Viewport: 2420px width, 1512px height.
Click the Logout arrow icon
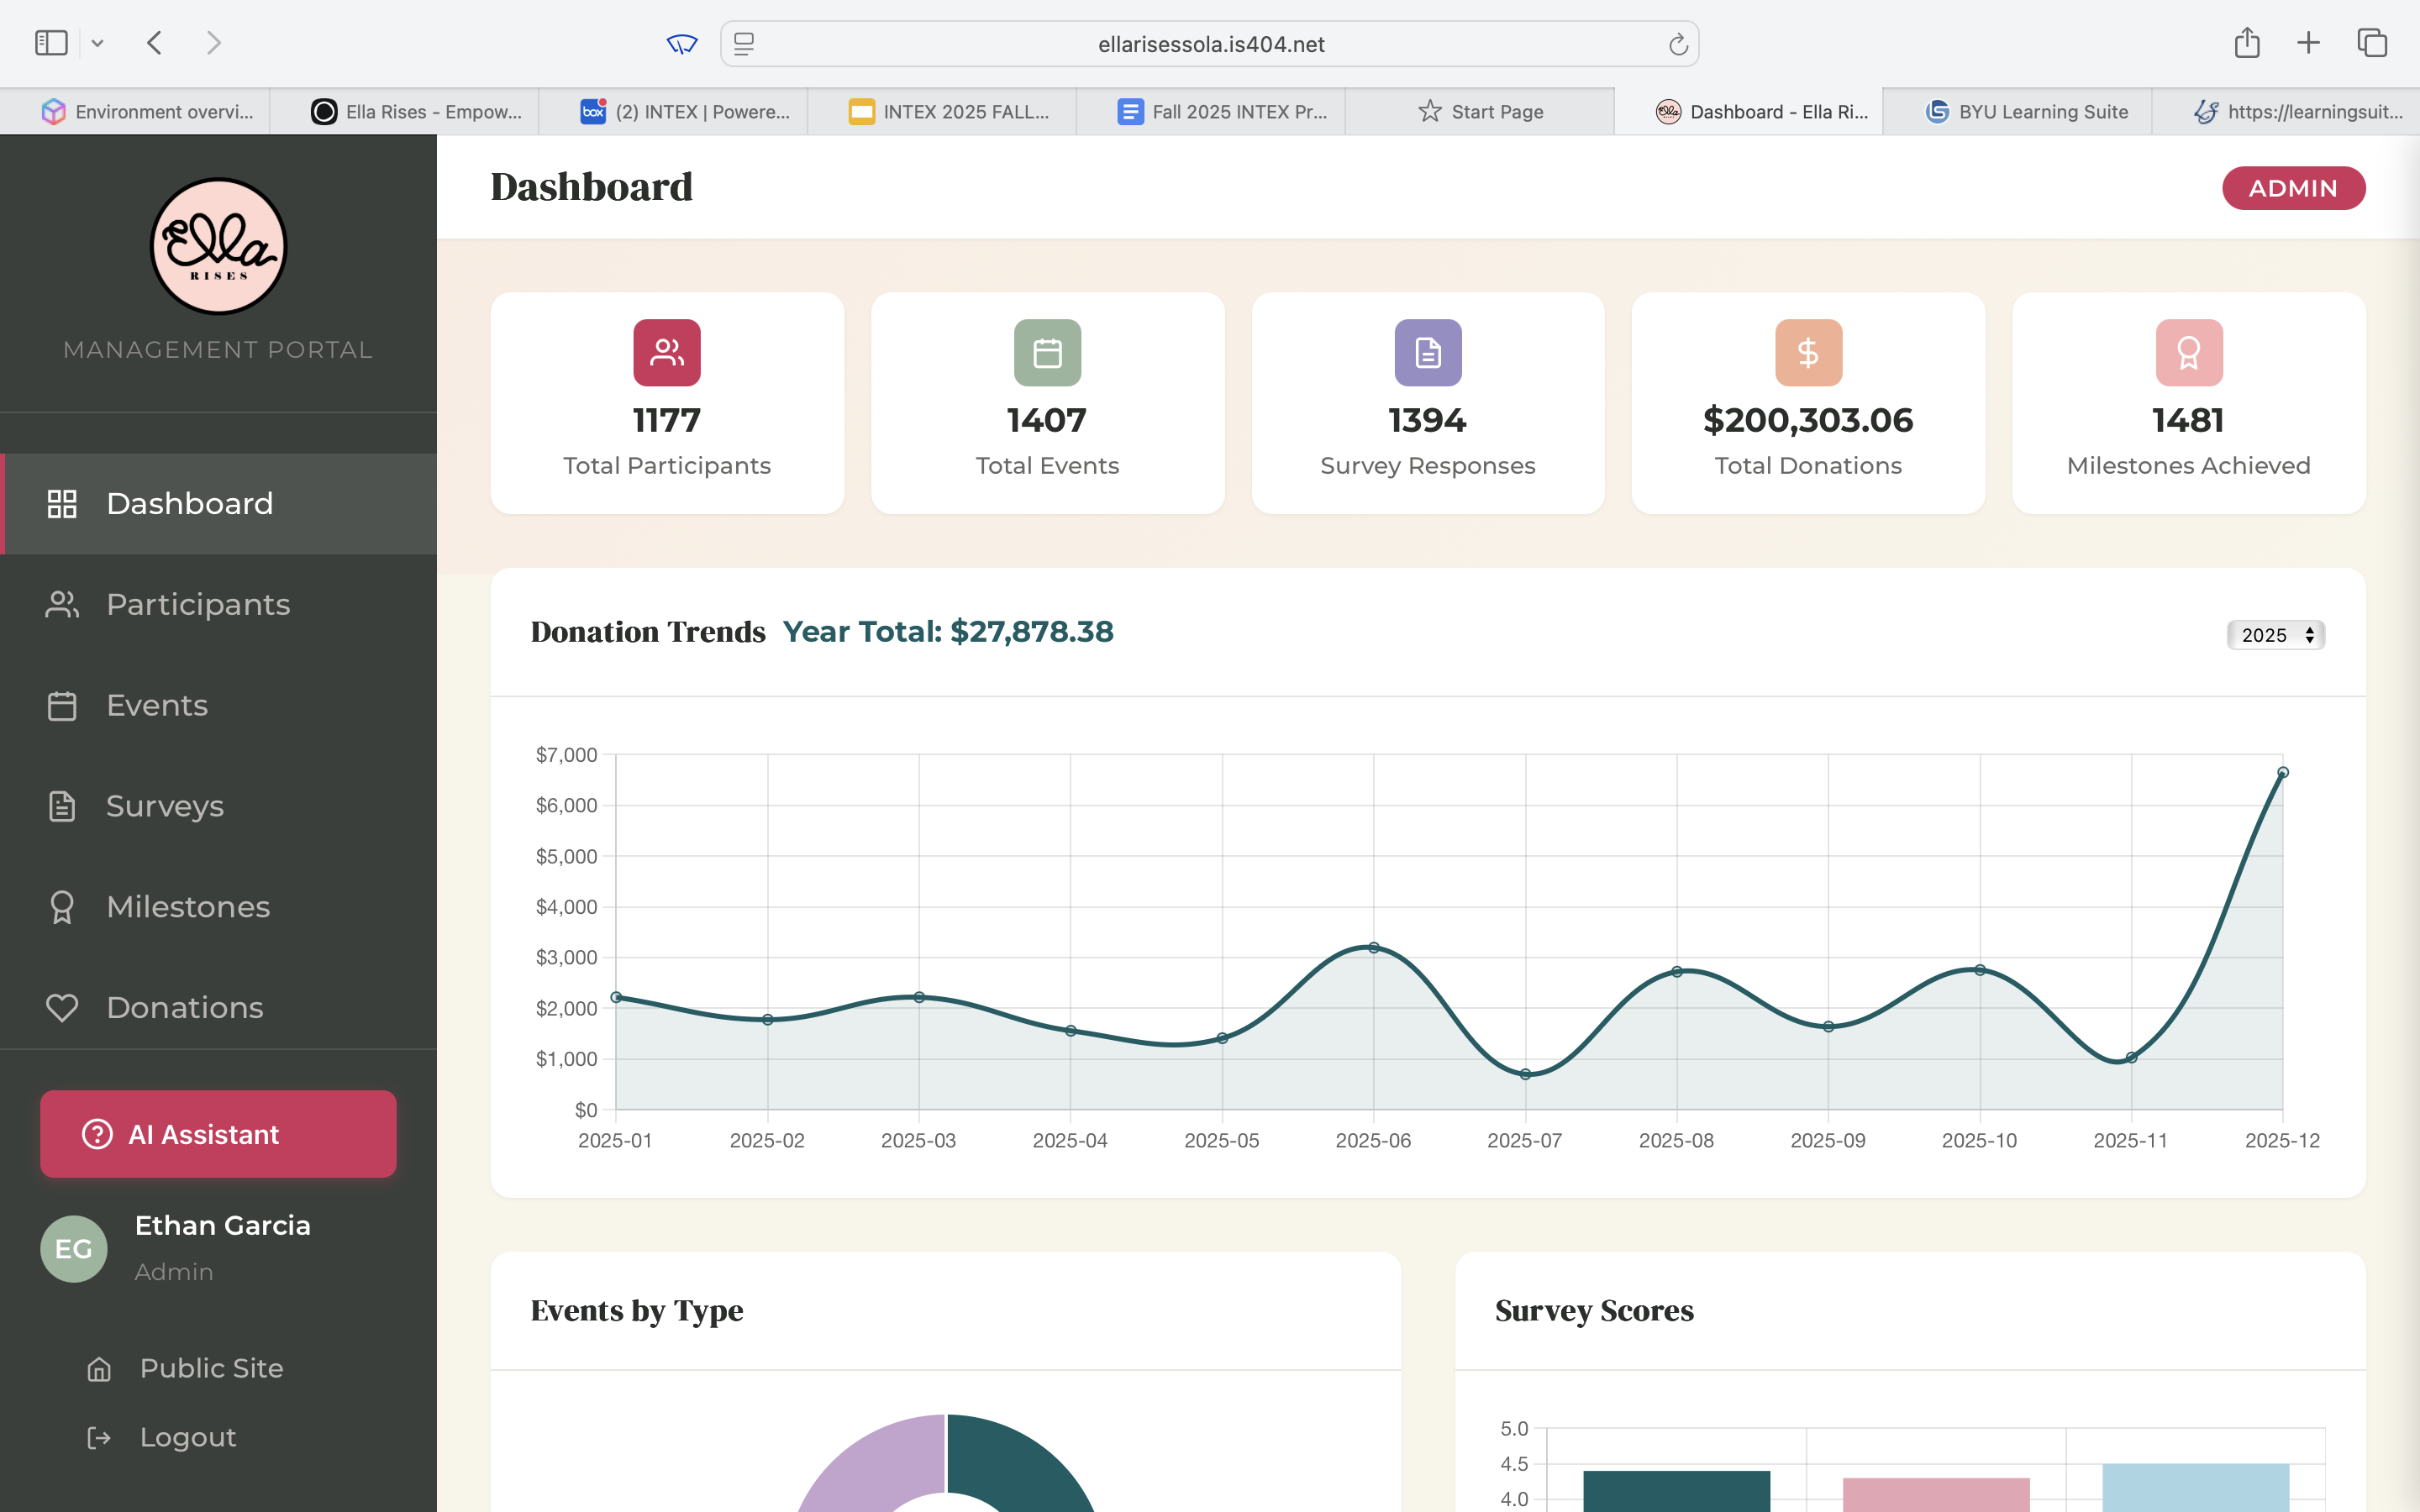pyautogui.click(x=100, y=1437)
